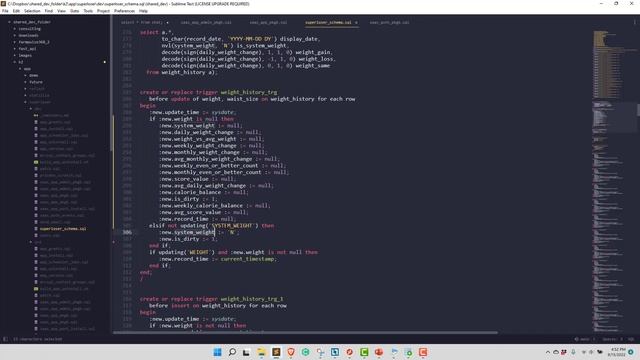Open the Camtasia green C taskbar icon
Image resolution: width=640 pixels, height=360 pixels.
point(364,352)
